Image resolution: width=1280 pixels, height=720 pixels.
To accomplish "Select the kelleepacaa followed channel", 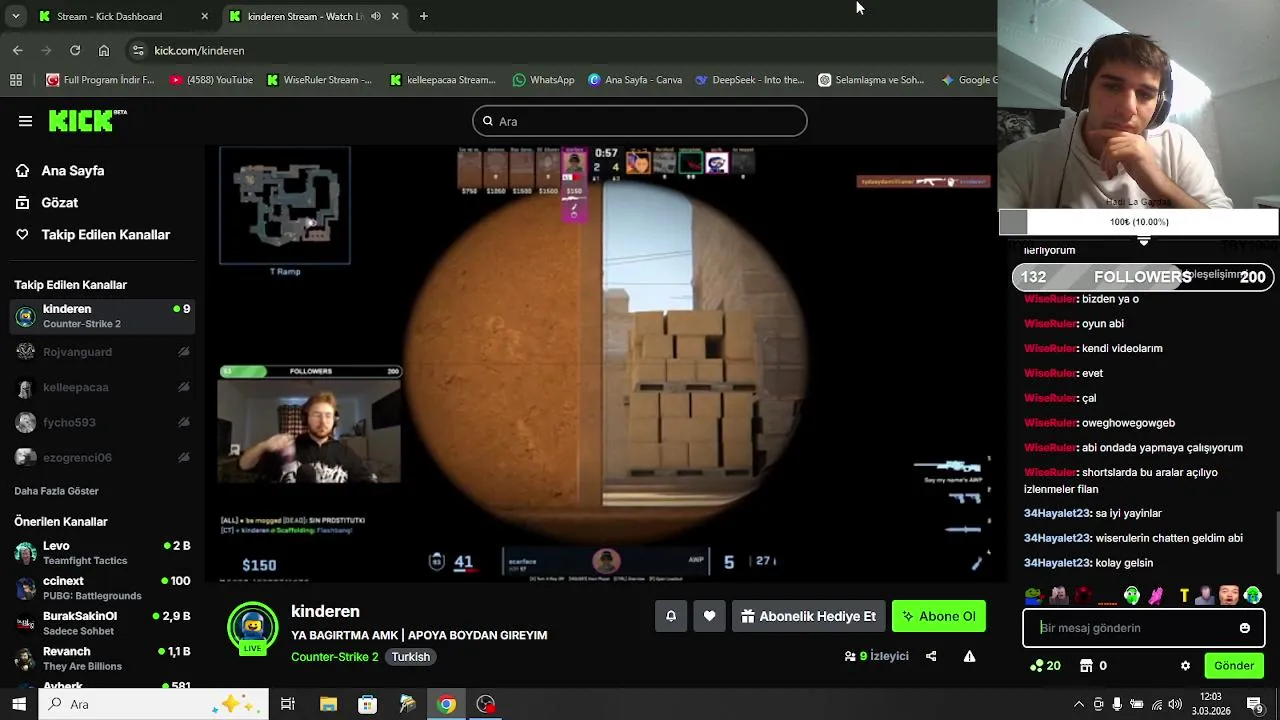I will (x=103, y=387).
